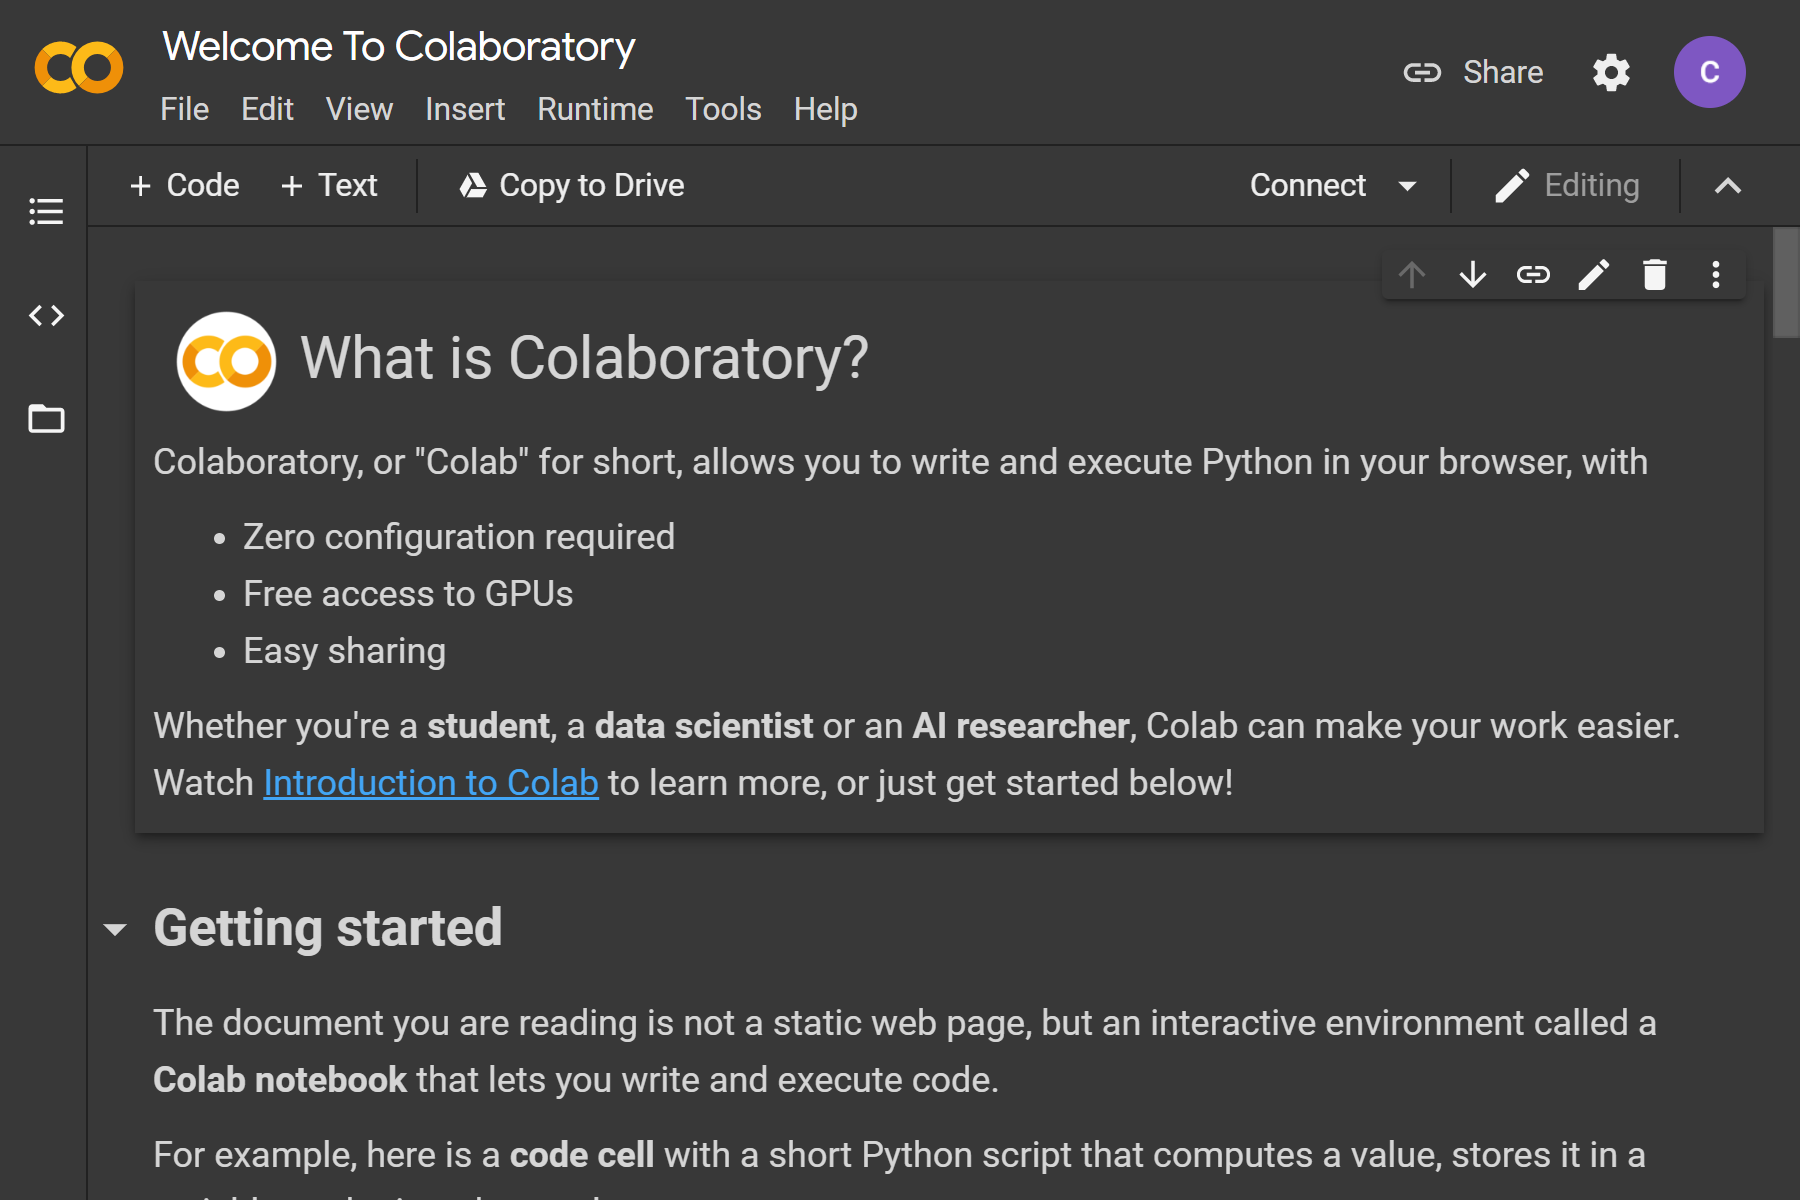
Task: Click the Copy to Drive button
Action: pyautogui.click(x=572, y=186)
